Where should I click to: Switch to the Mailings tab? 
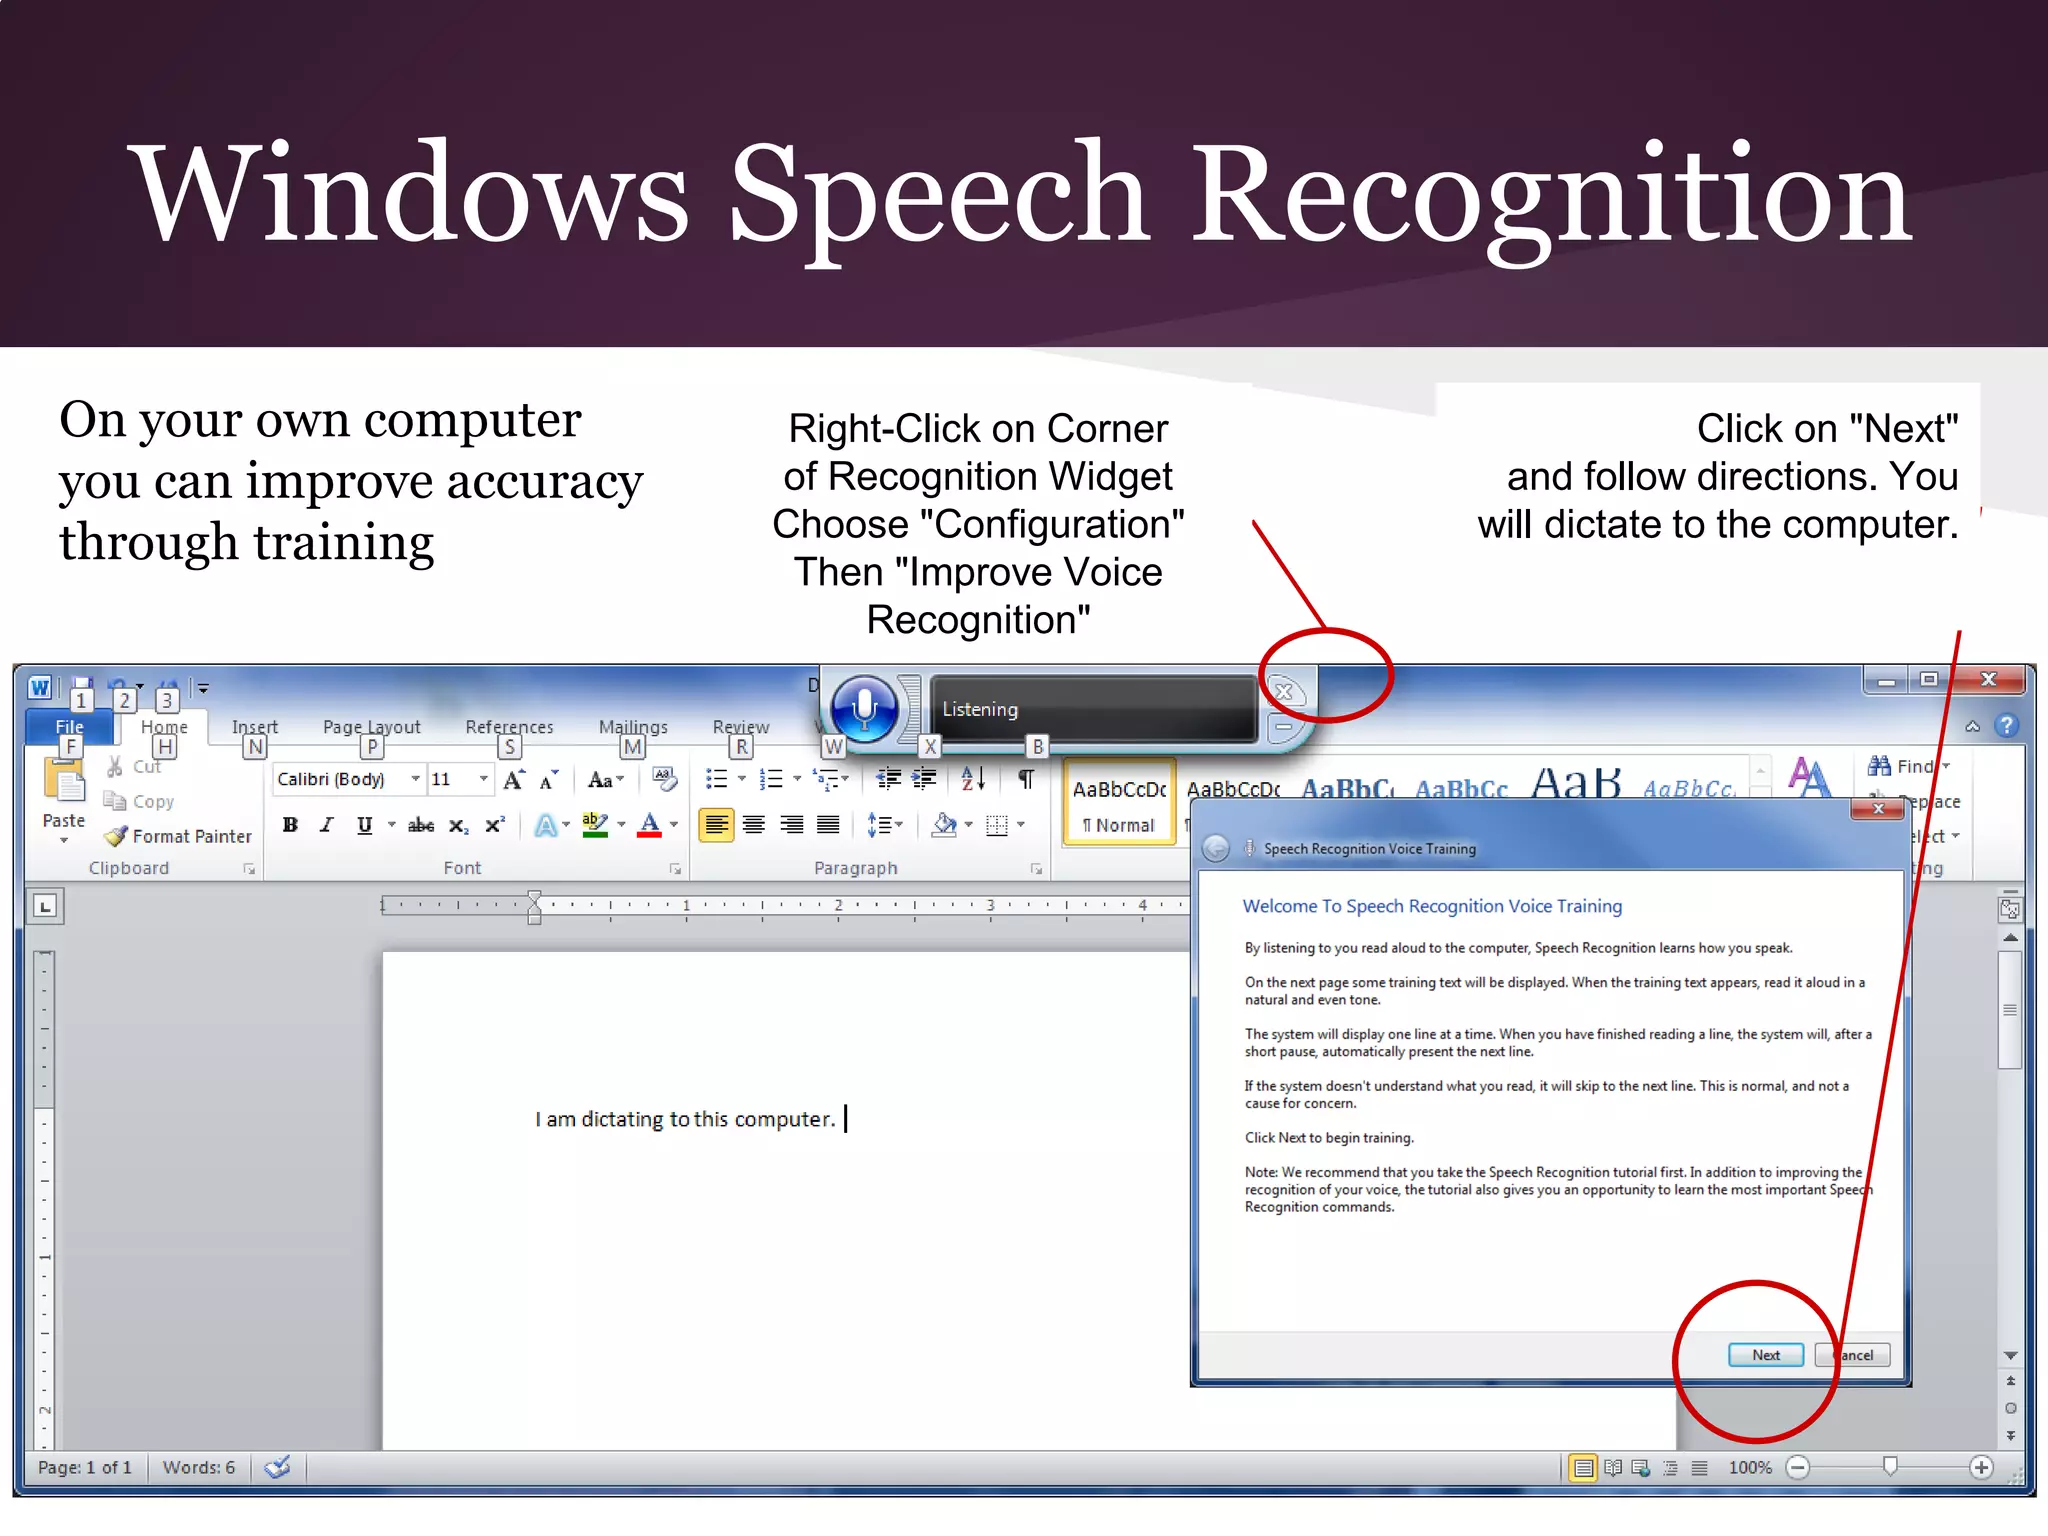point(633,727)
